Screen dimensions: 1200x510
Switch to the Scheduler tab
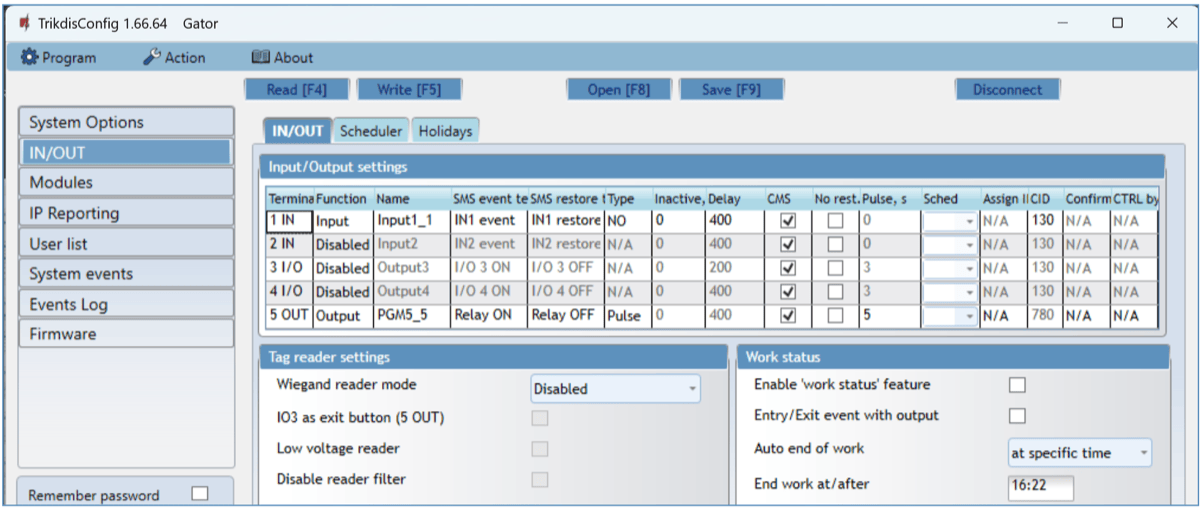pyautogui.click(x=370, y=131)
